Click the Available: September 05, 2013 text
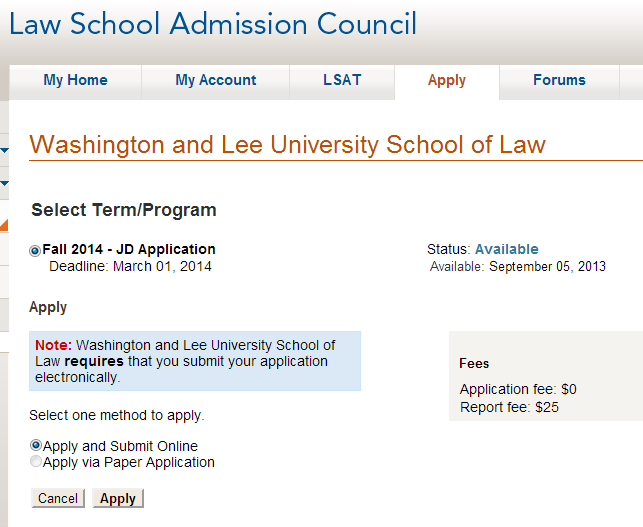643x527 pixels. coord(518,267)
